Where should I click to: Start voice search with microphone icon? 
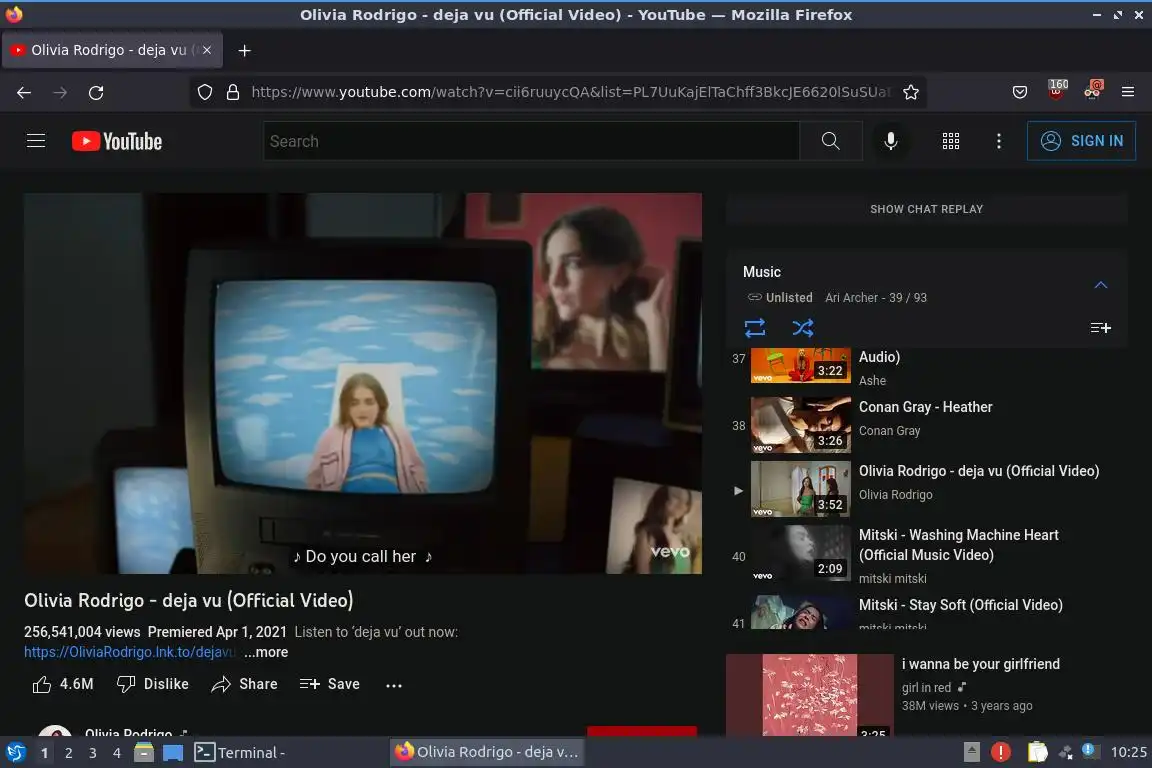[890, 141]
